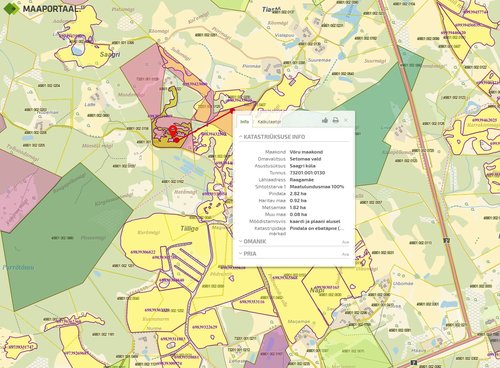Click the Maaportaal logo
This screenshot has height=368, width=500.
42,8
